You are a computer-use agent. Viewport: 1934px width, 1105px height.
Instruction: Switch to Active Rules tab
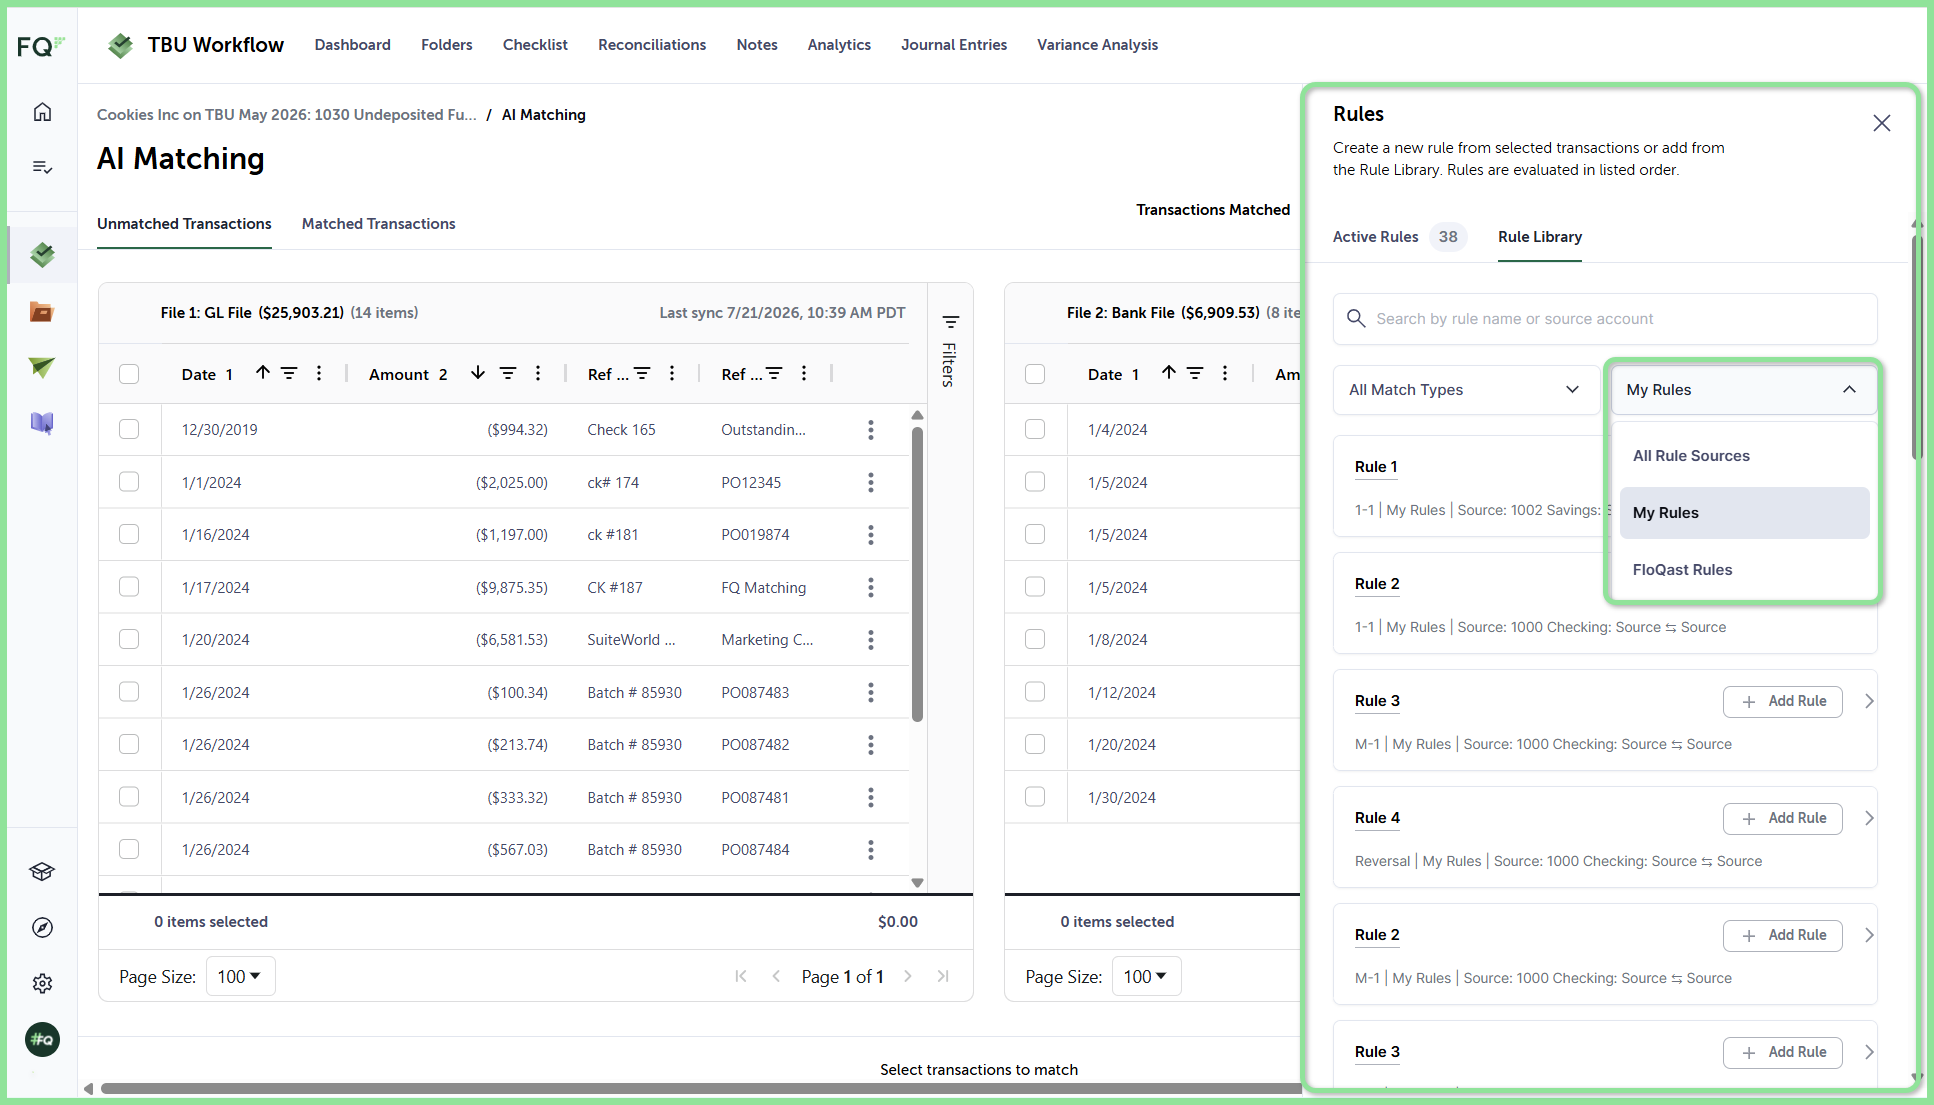(1375, 237)
